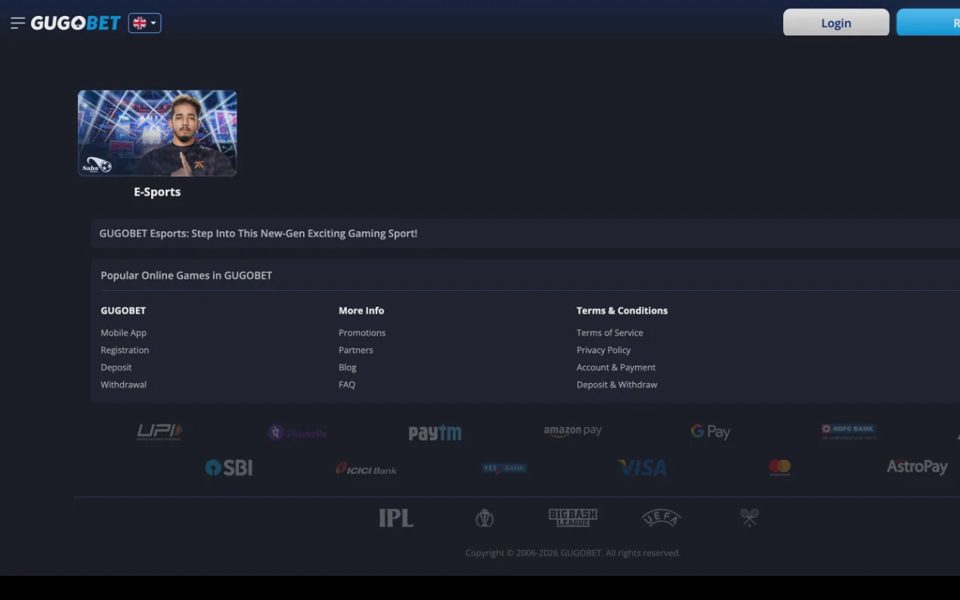Image resolution: width=960 pixels, height=600 pixels.
Task: Click the GUGOBET logo
Action: tap(75, 23)
